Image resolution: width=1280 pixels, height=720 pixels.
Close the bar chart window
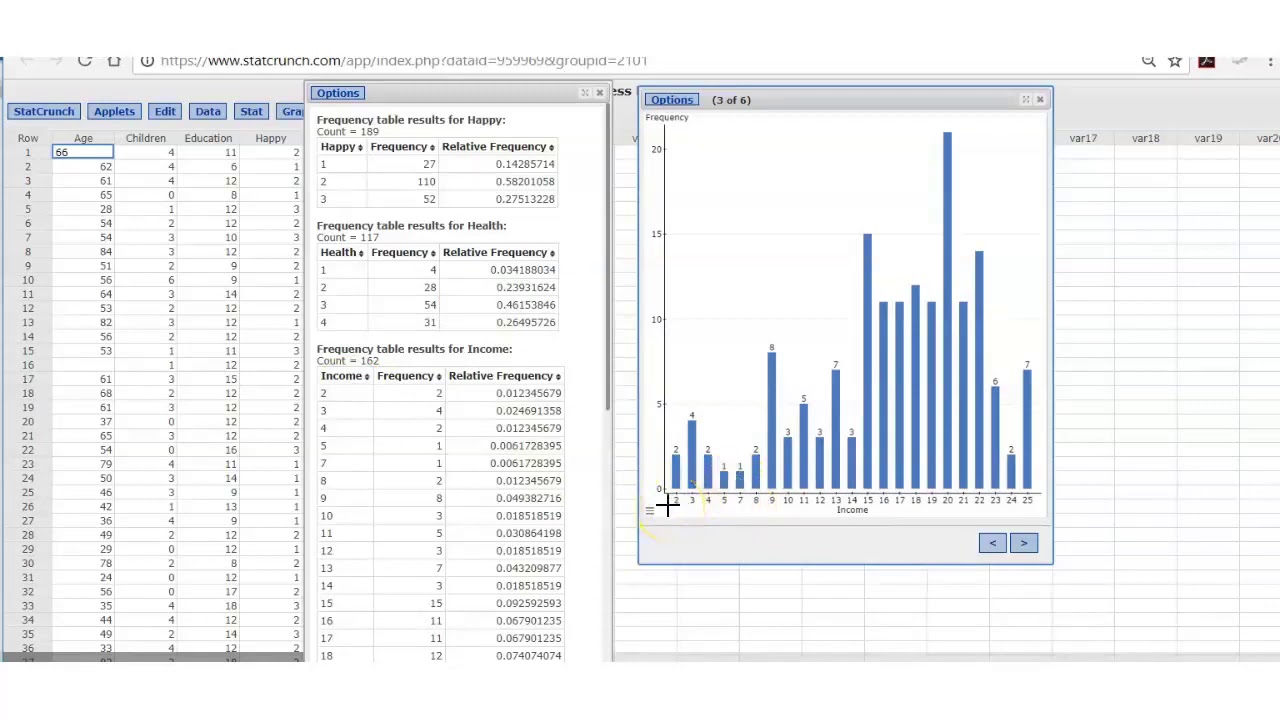tap(1039, 100)
